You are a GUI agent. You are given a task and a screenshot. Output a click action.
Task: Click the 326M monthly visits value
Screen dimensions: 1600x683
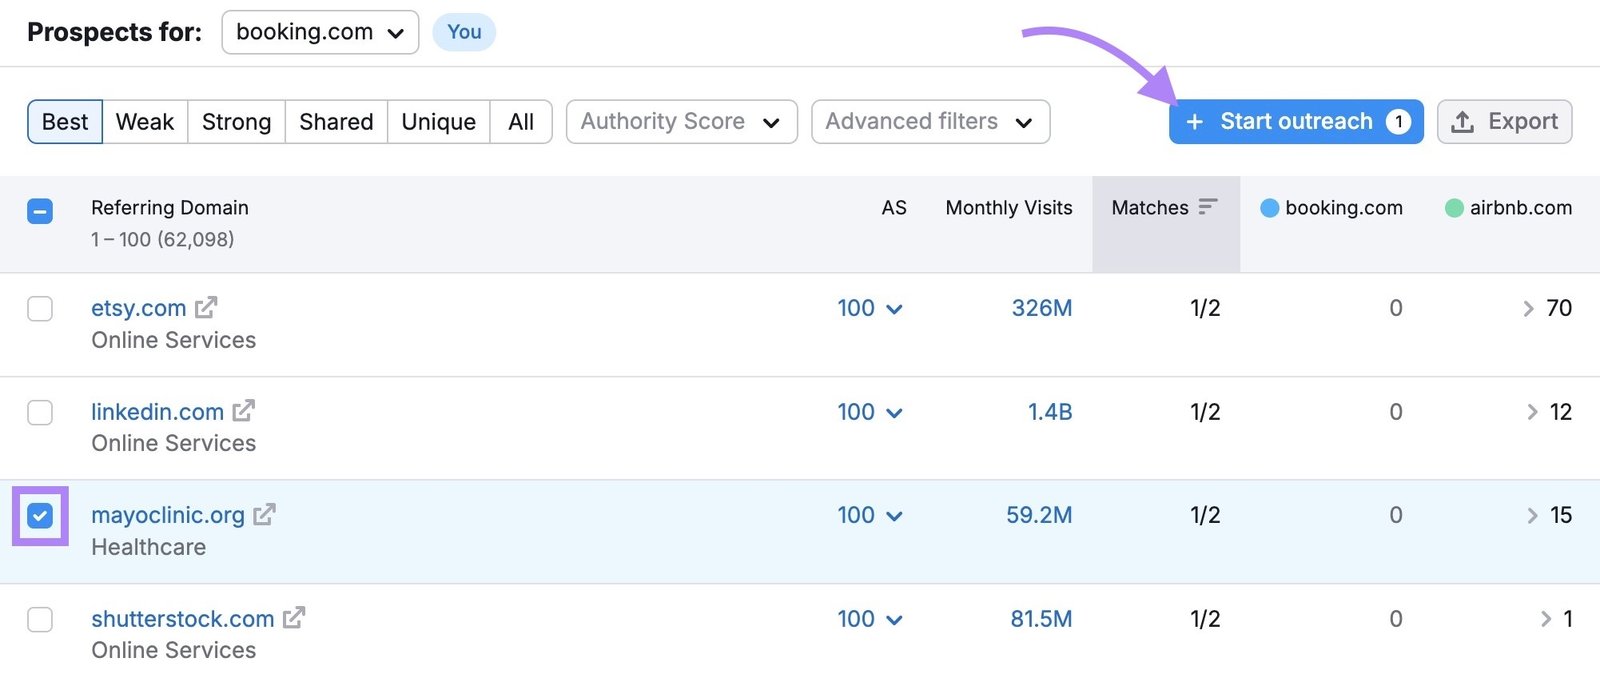pos(1042,308)
